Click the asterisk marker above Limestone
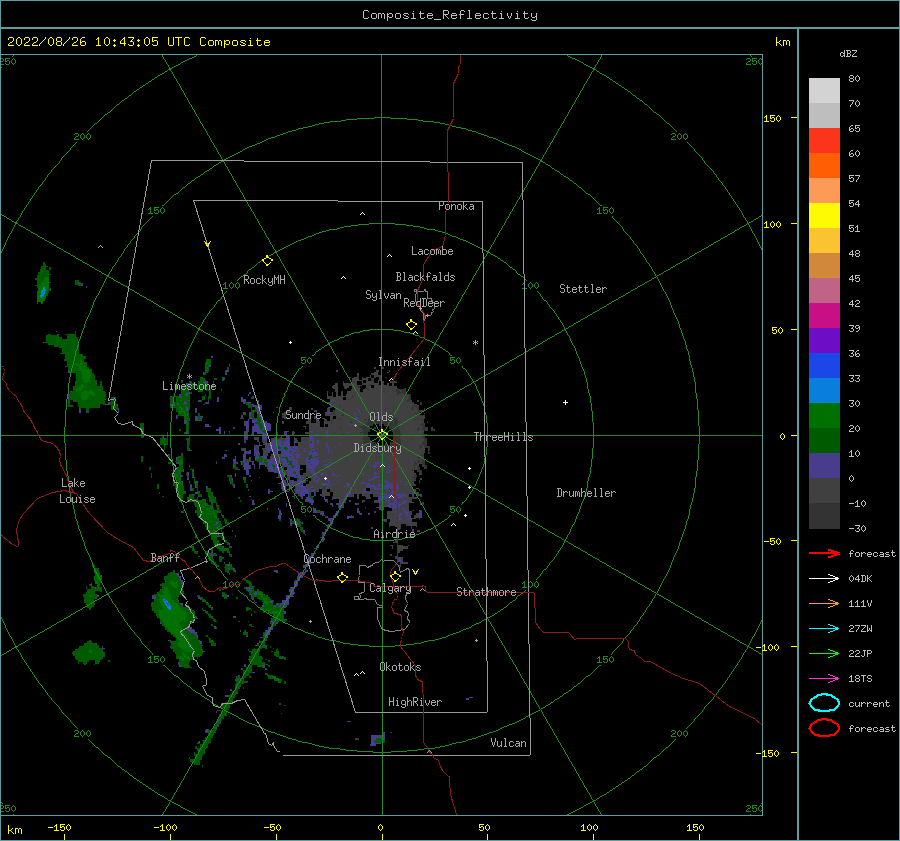900x841 pixels. point(189,377)
